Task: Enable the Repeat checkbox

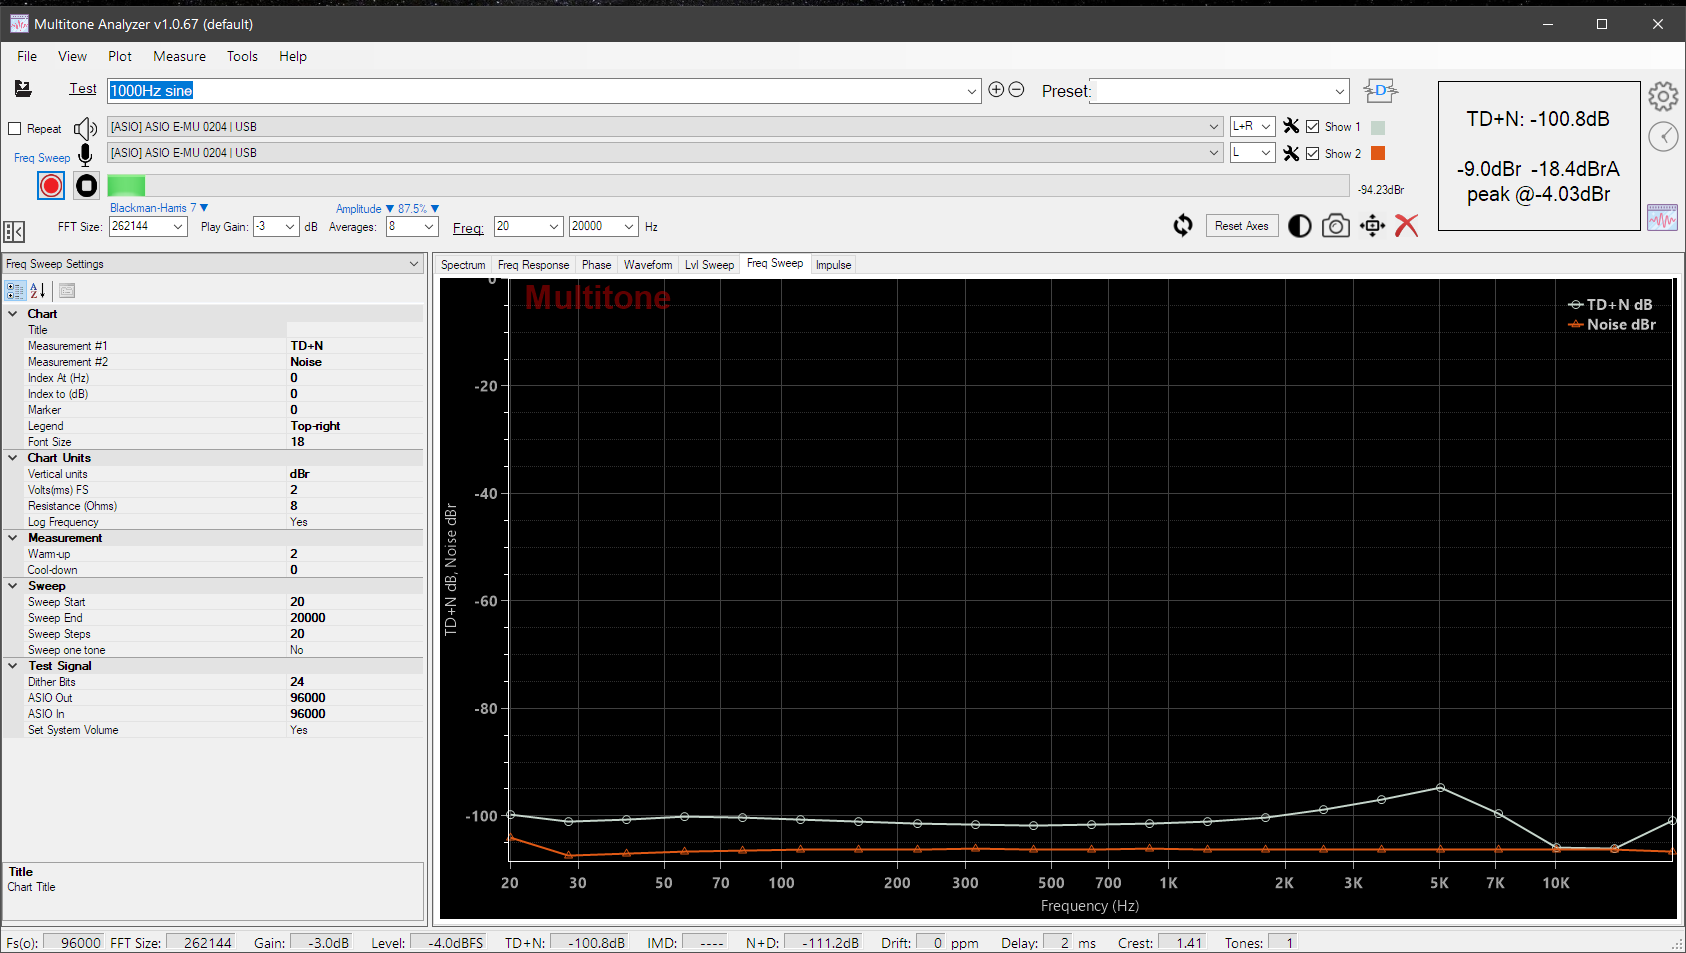Action: point(15,129)
